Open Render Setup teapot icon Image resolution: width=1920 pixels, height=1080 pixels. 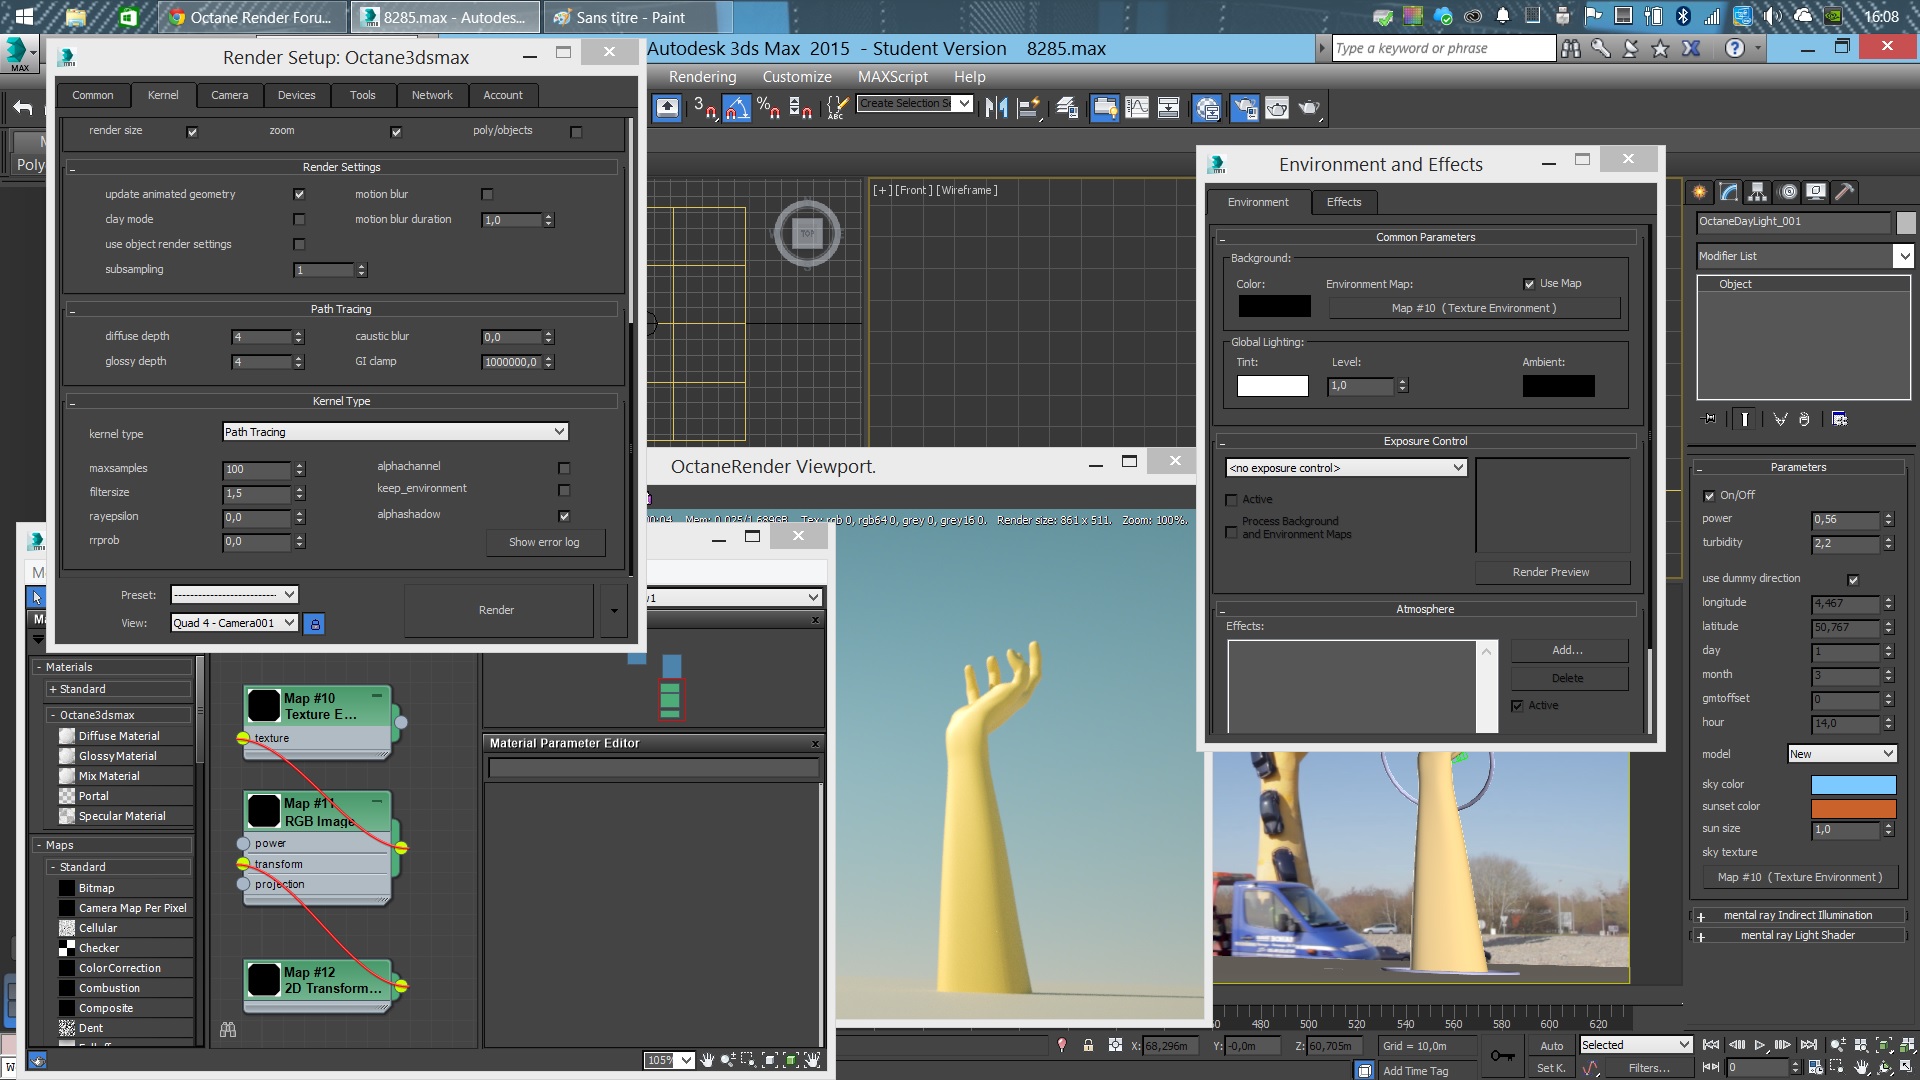click(x=1245, y=108)
